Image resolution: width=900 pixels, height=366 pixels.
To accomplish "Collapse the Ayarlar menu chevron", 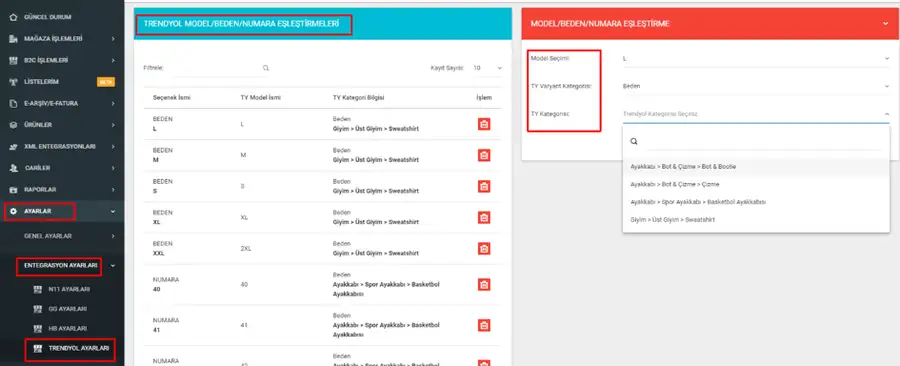I will (x=113, y=211).
